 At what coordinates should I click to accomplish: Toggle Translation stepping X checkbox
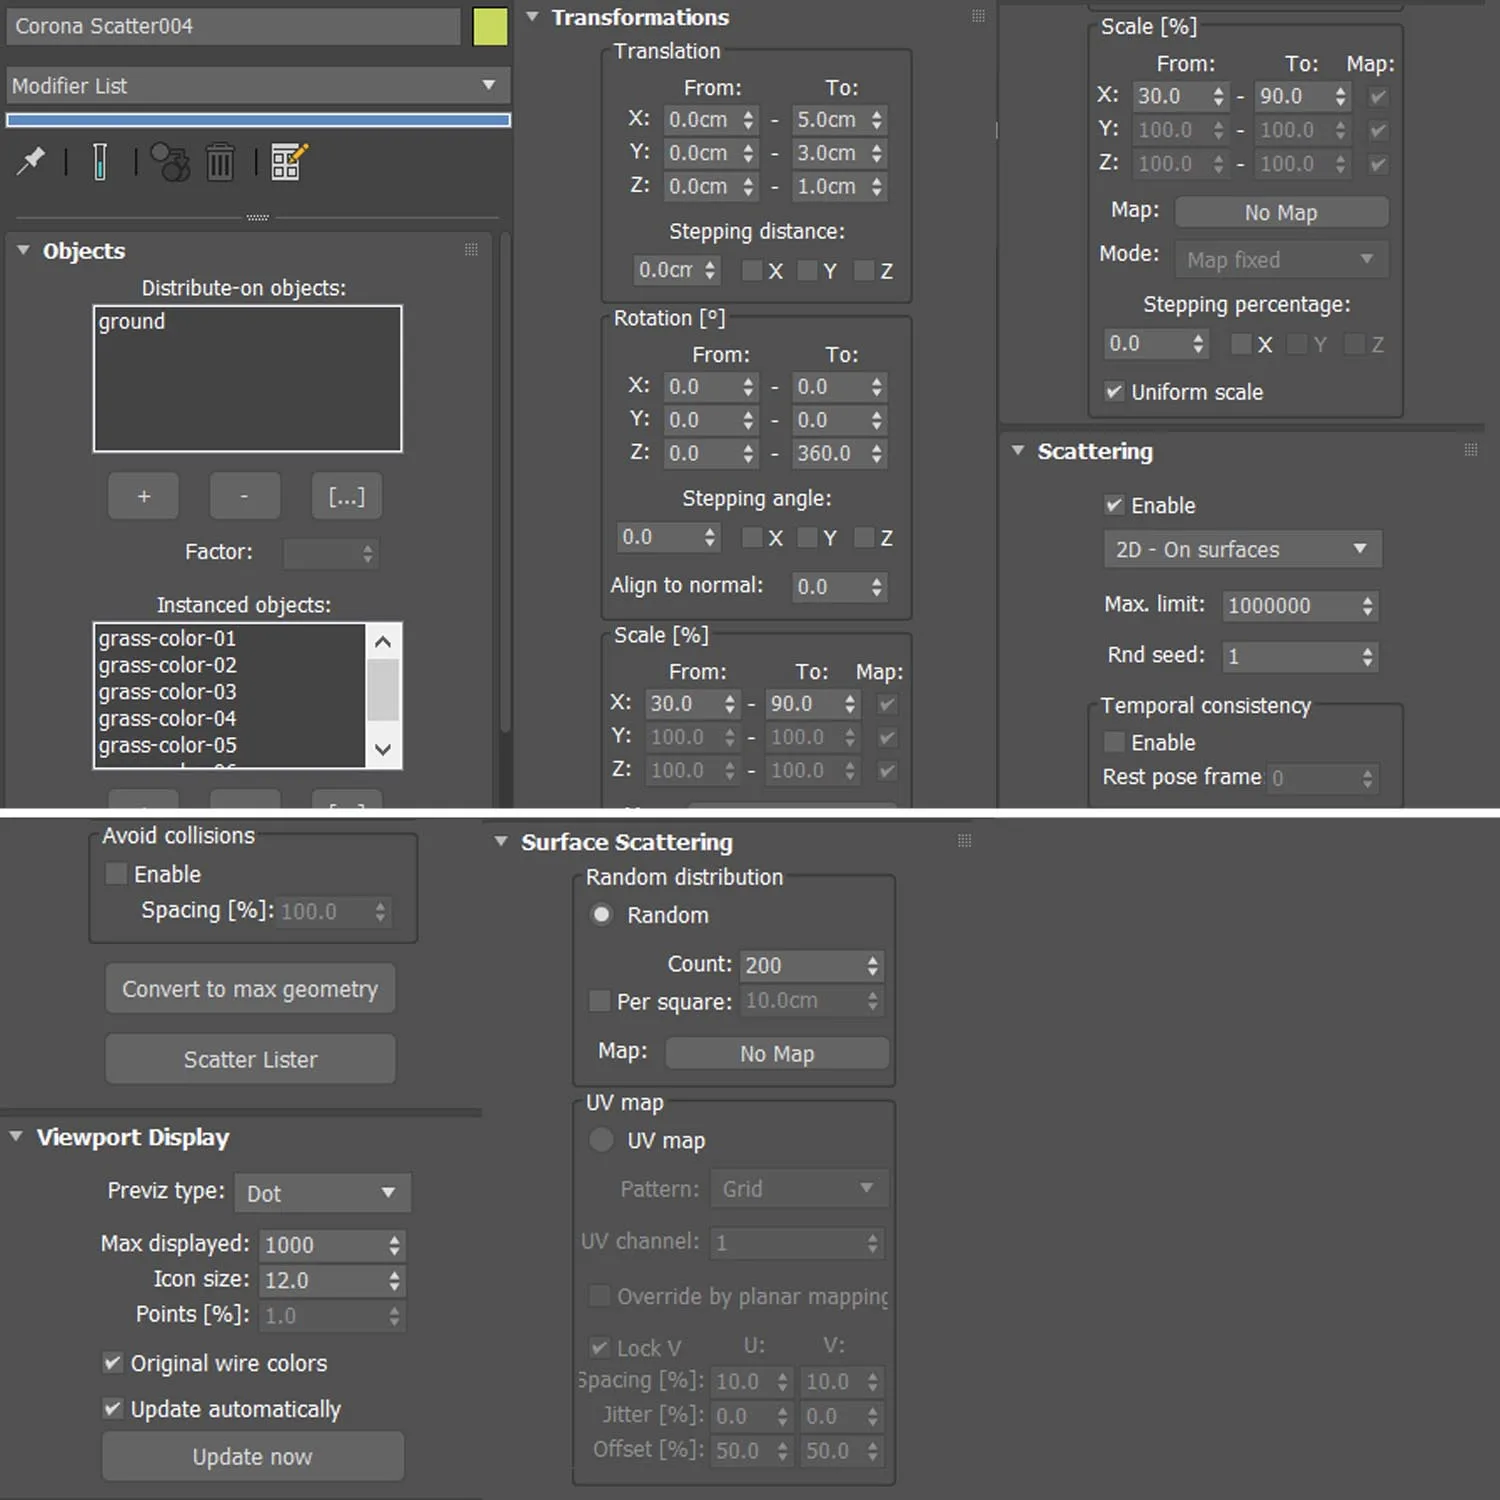tap(752, 270)
